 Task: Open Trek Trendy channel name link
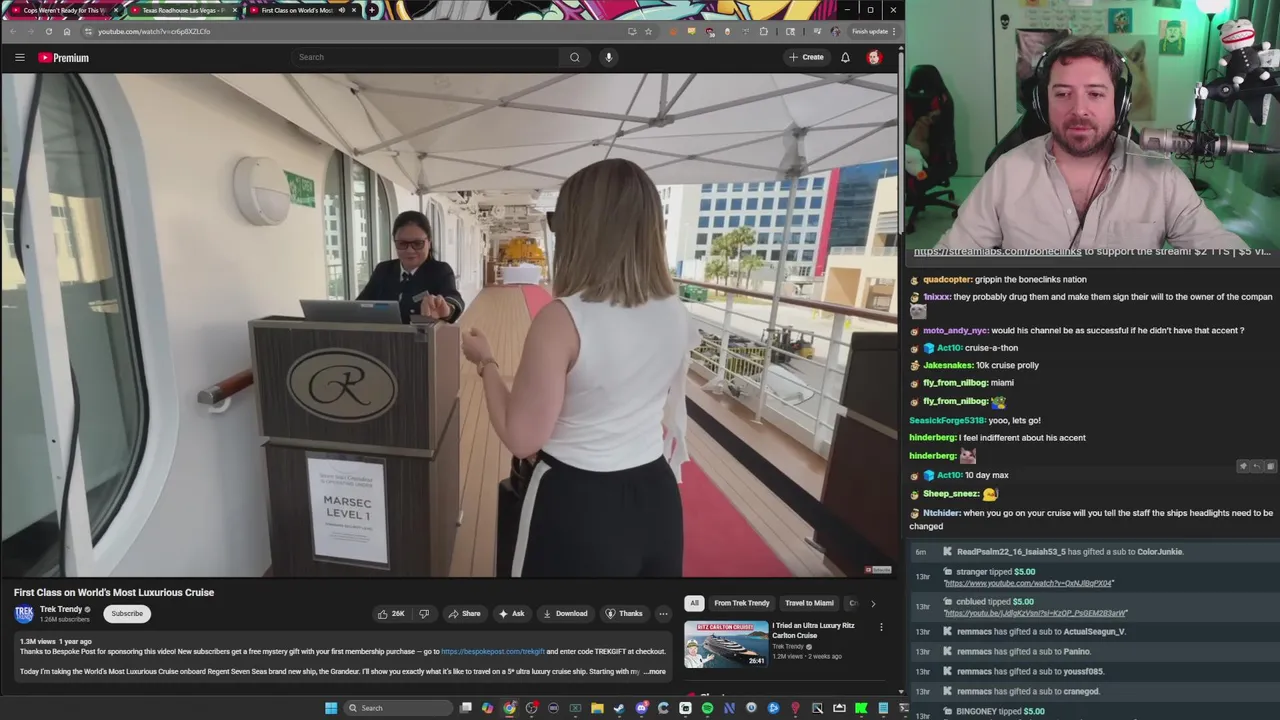tap(61, 609)
